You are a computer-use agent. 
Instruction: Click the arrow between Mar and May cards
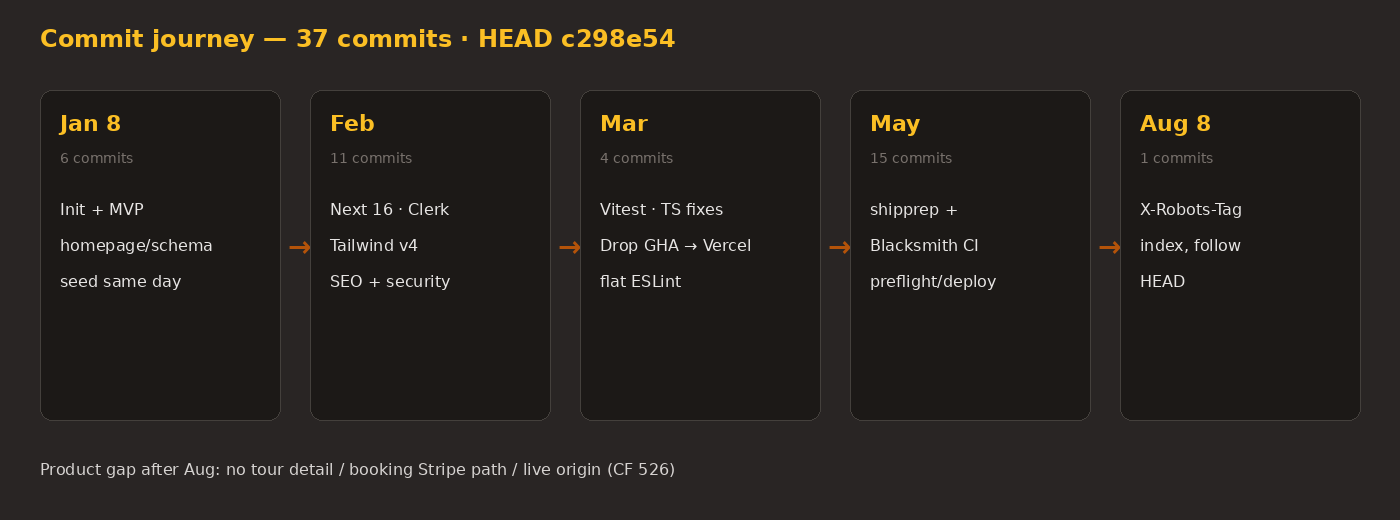click(x=839, y=247)
